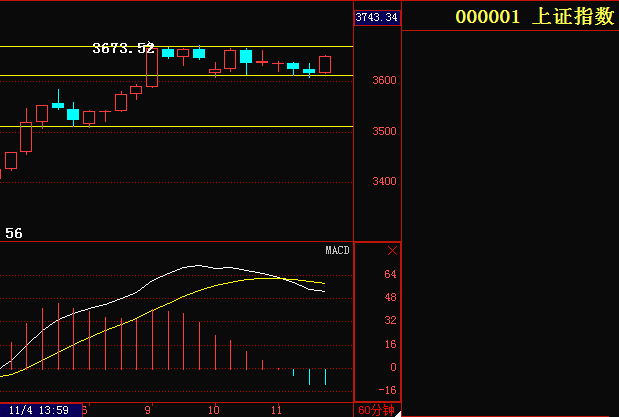Viewport: 619px width, 417px height.
Task: Click the 64 value on MACD axis
Action: (x=390, y=274)
